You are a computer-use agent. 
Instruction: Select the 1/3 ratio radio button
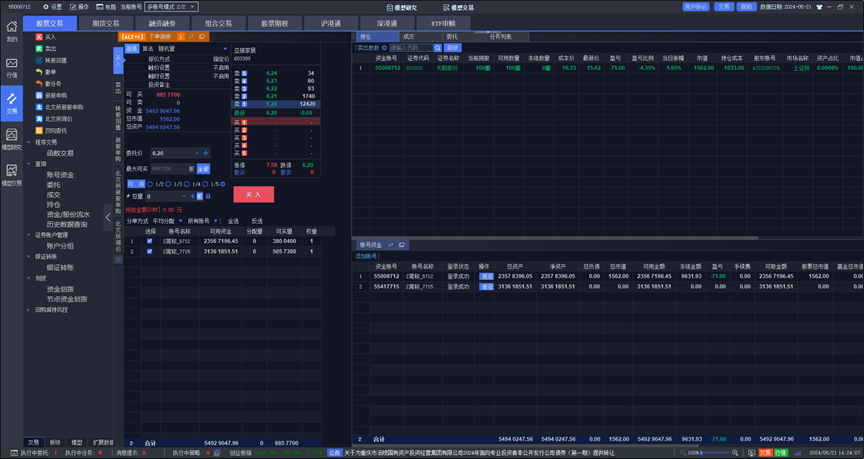pos(169,184)
